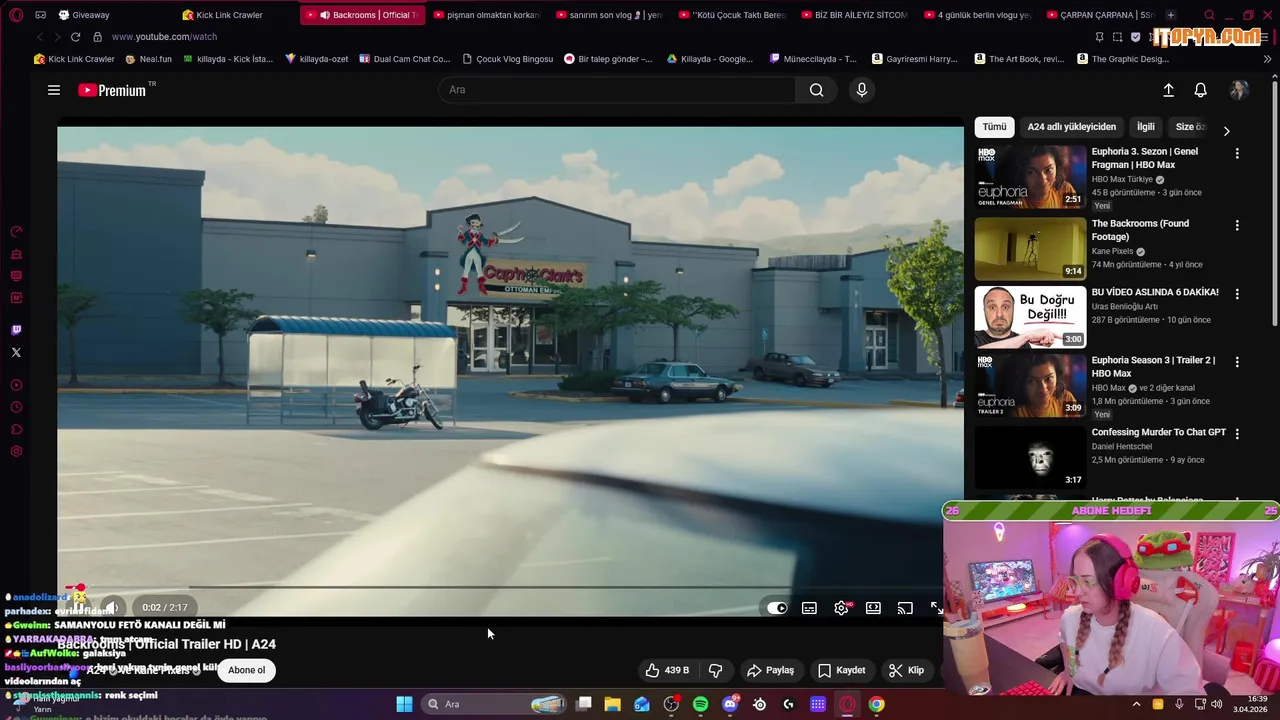Viewport: 1280px width, 720px height.
Task: Show hidden system tray icons
Action: coord(1136,704)
